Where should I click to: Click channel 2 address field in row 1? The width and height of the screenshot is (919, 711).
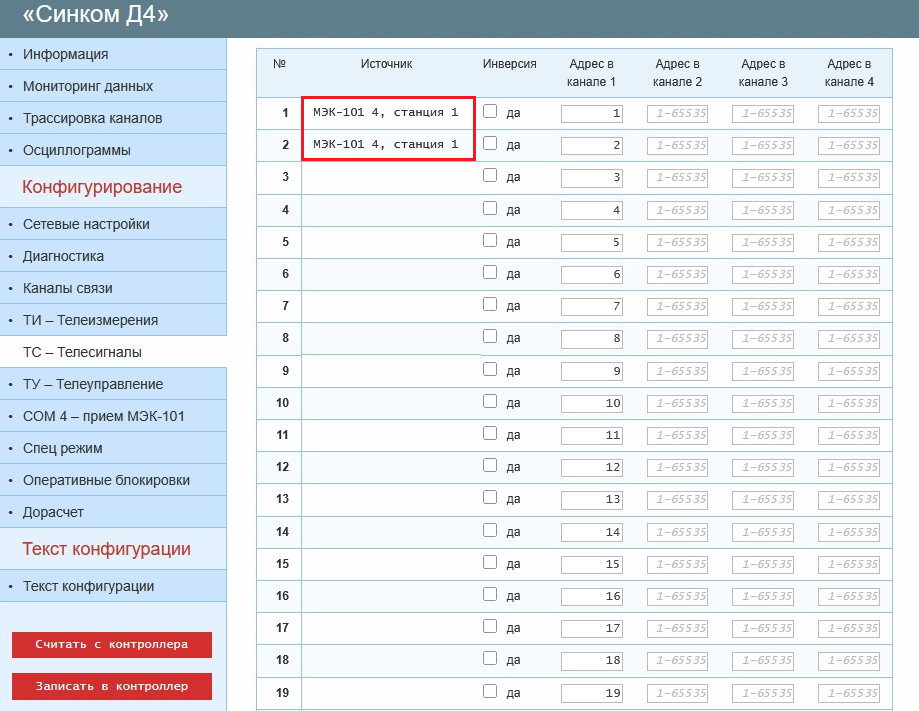click(679, 114)
